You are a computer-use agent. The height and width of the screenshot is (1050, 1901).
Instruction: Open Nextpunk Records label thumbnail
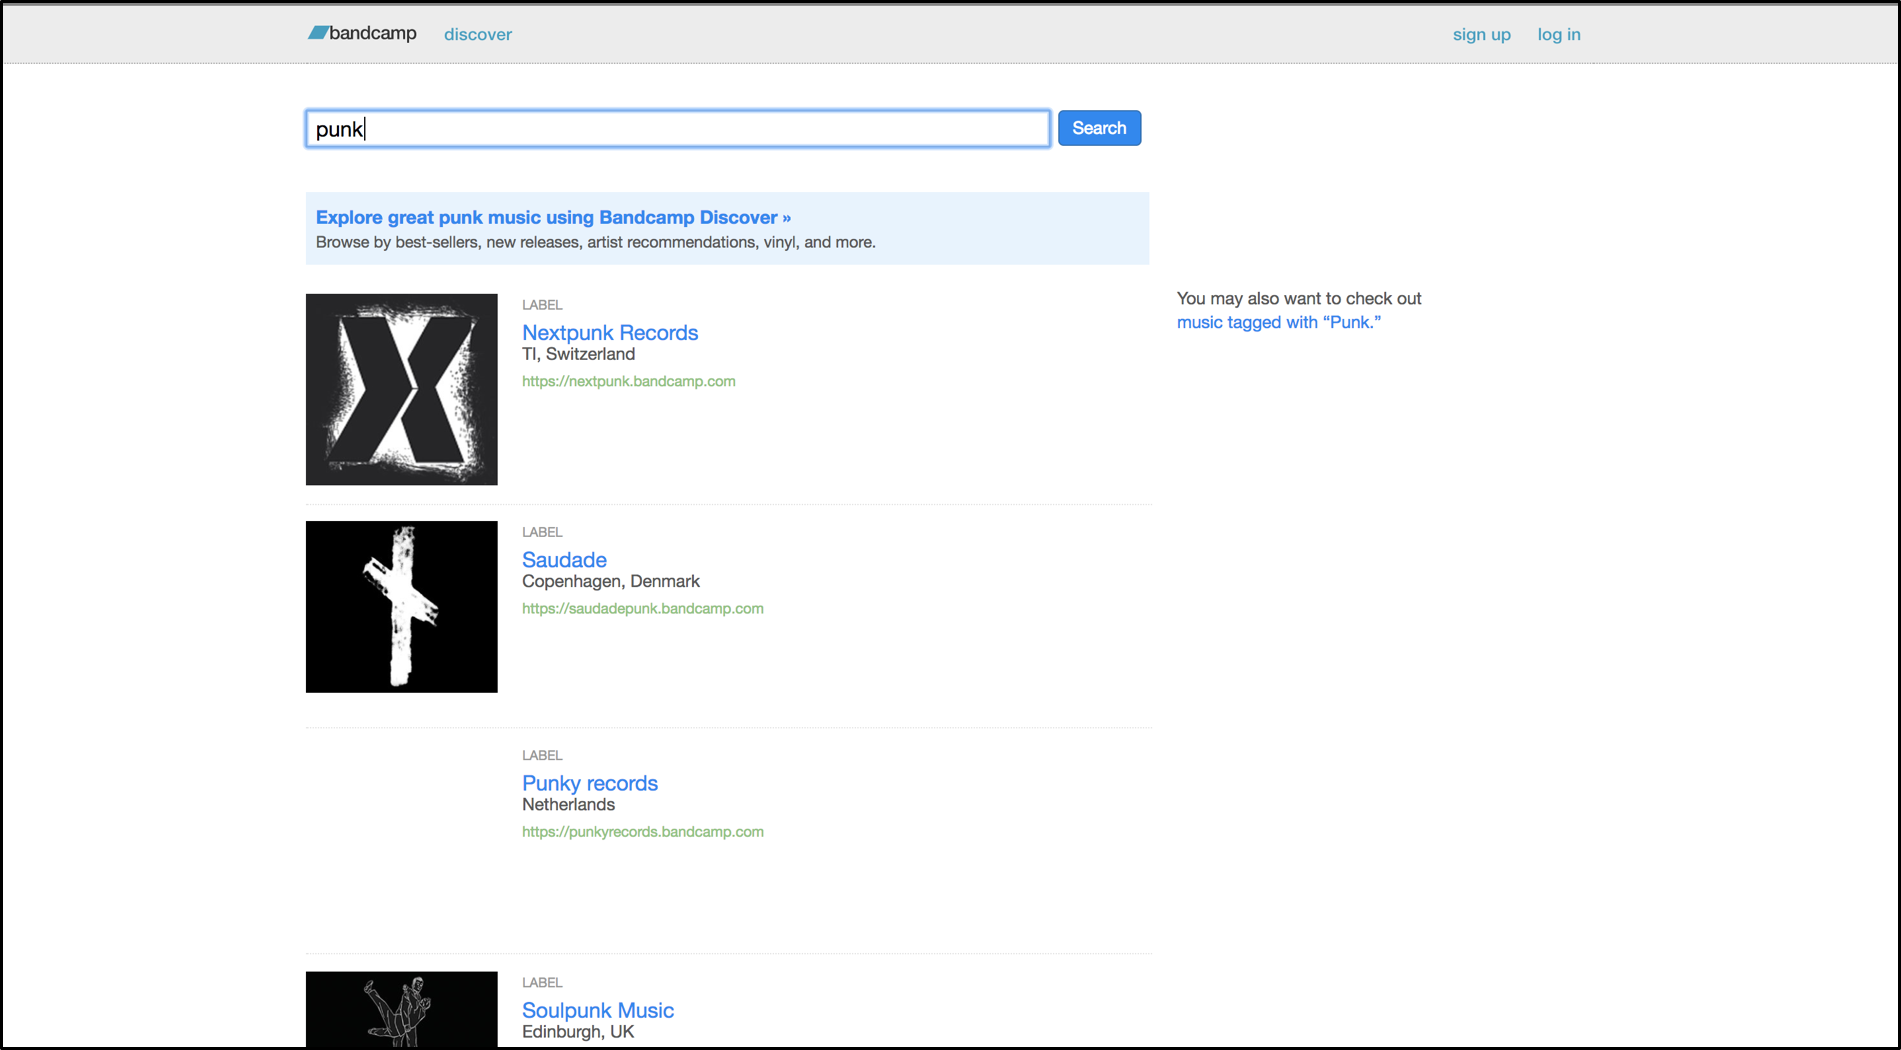pyautogui.click(x=402, y=389)
